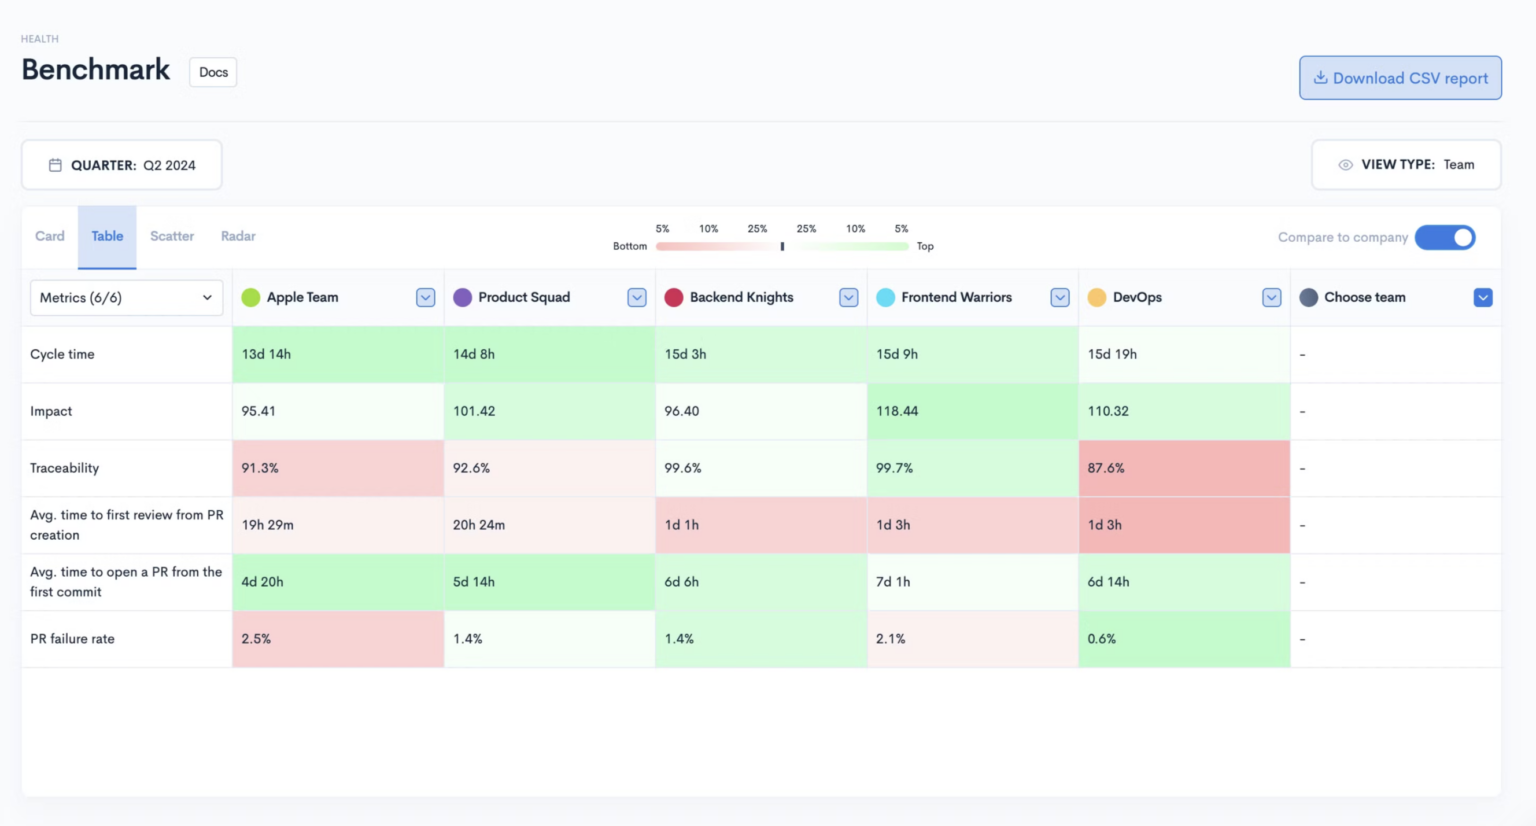Image resolution: width=1536 pixels, height=826 pixels.
Task: Open the Choose team dropdown
Action: (x=1482, y=297)
